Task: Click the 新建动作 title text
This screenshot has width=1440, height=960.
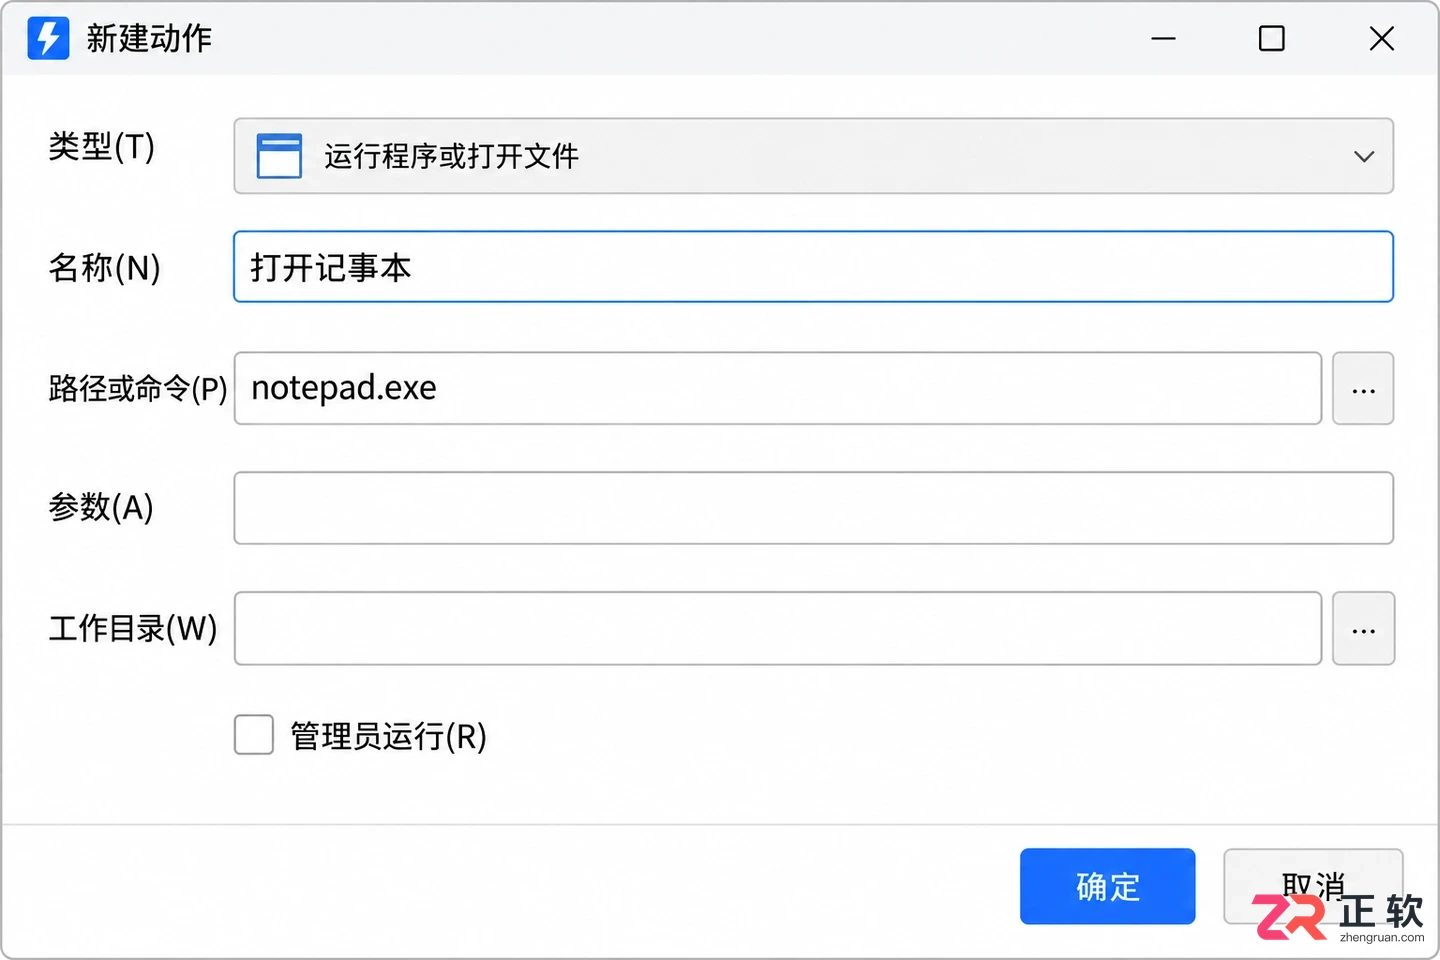Action: coord(149,38)
